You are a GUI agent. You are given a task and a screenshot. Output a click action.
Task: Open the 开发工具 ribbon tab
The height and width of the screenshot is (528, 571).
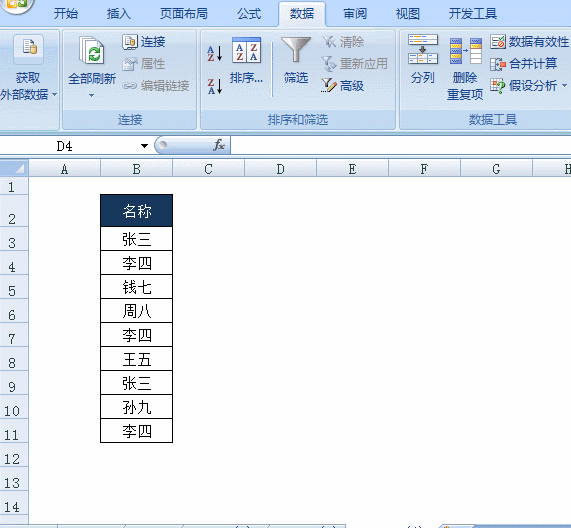coord(473,14)
